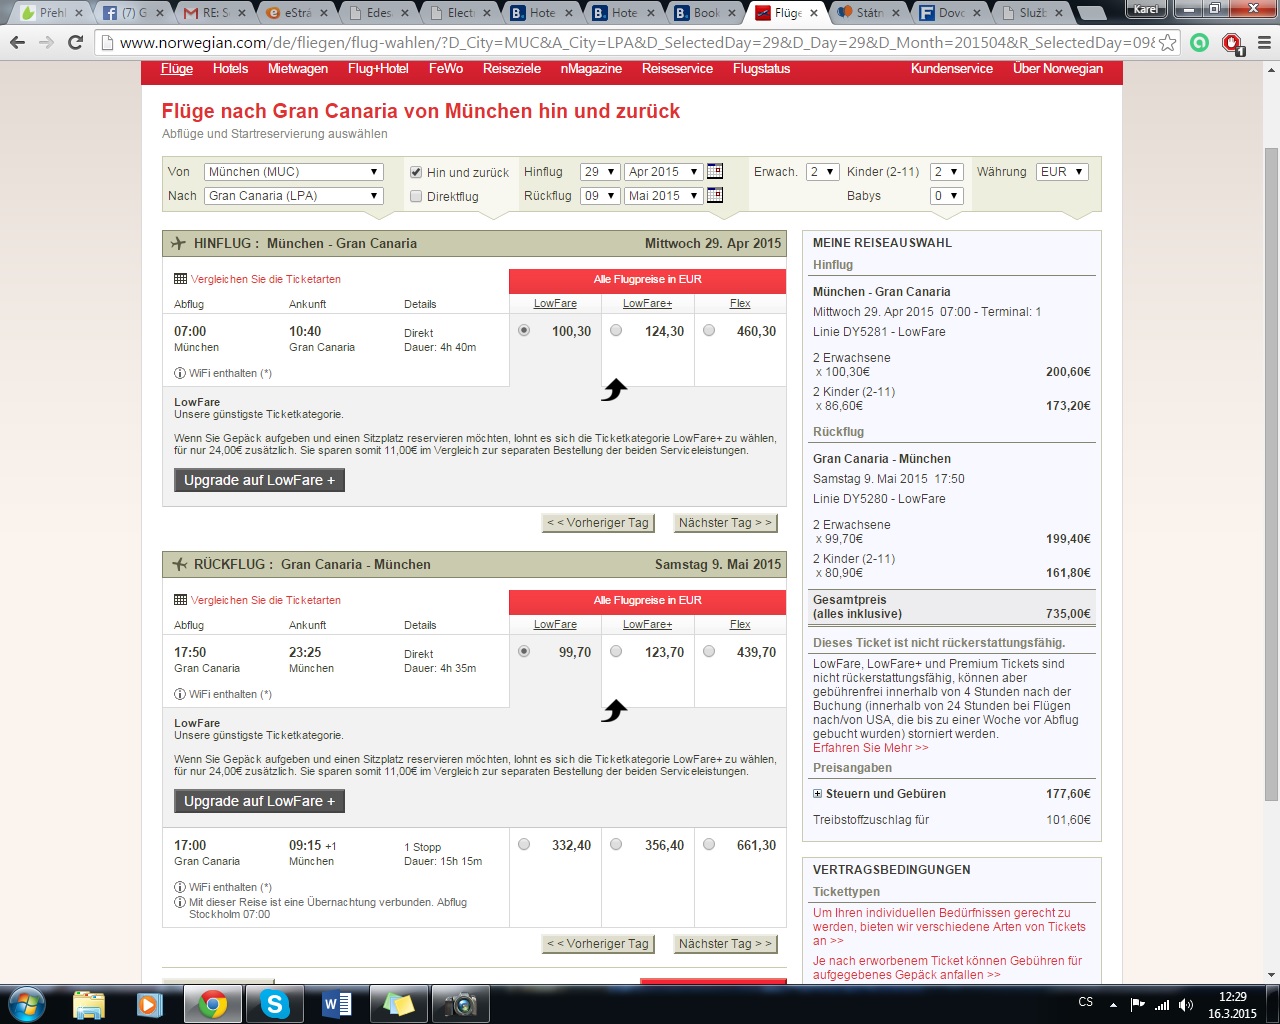Click the red adblock extension icon
The image size is (1280, 1024).
pyautogui.click(x=1232, y=44)
